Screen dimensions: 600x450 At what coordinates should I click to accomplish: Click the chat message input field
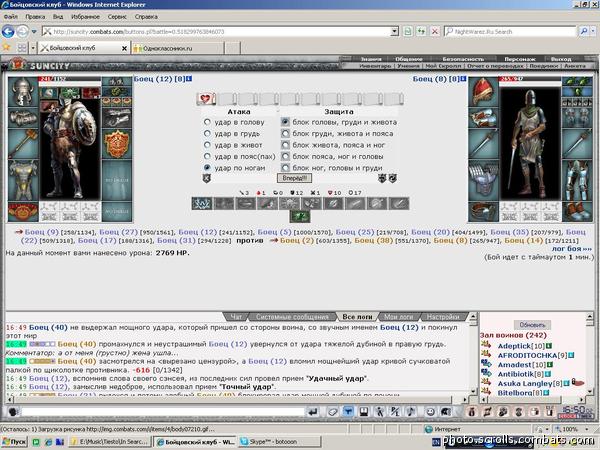point(163,412)
